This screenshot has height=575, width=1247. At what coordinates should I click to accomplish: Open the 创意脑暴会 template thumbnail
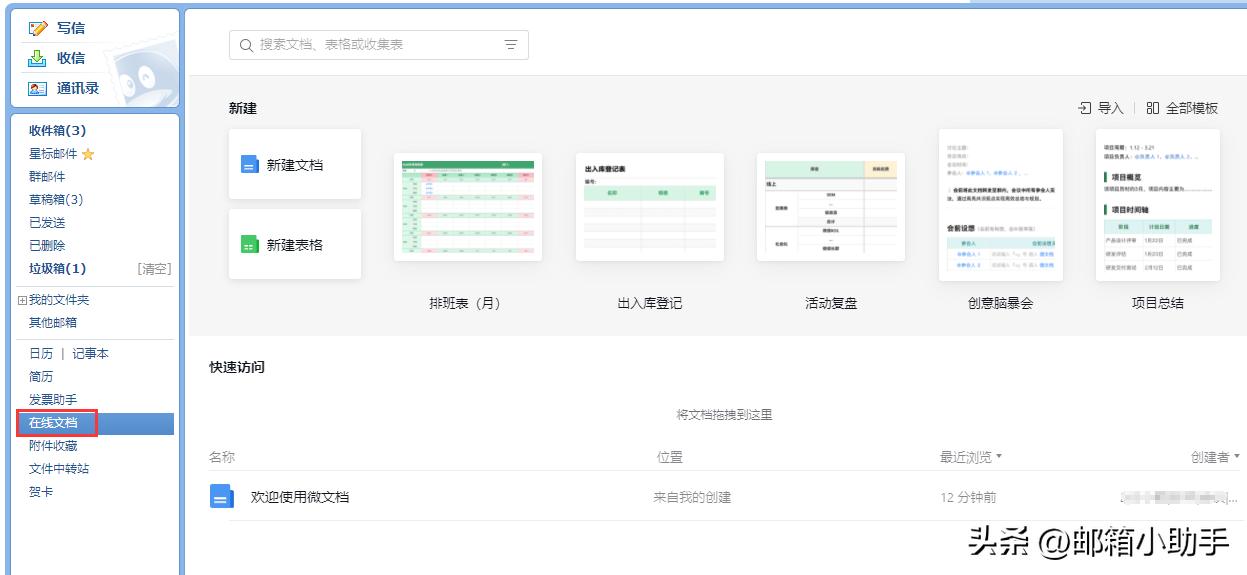[1001, 205]
